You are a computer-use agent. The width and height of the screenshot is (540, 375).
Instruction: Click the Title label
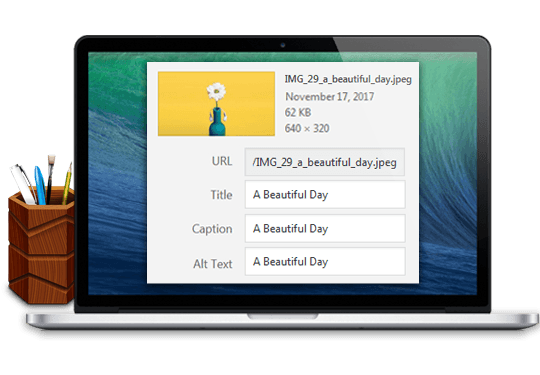(x=221, y=195)
